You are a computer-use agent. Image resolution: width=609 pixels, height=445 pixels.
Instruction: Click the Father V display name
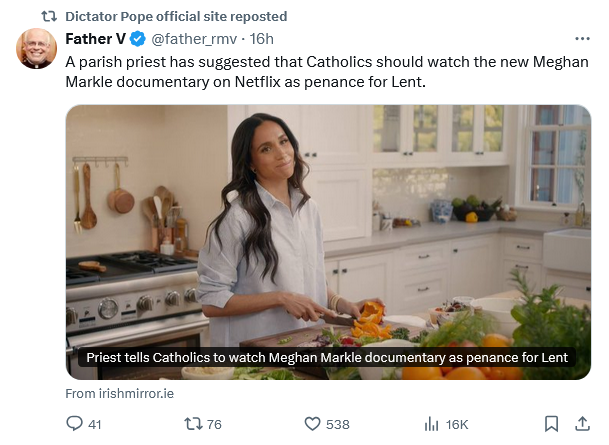coord(96,39)
